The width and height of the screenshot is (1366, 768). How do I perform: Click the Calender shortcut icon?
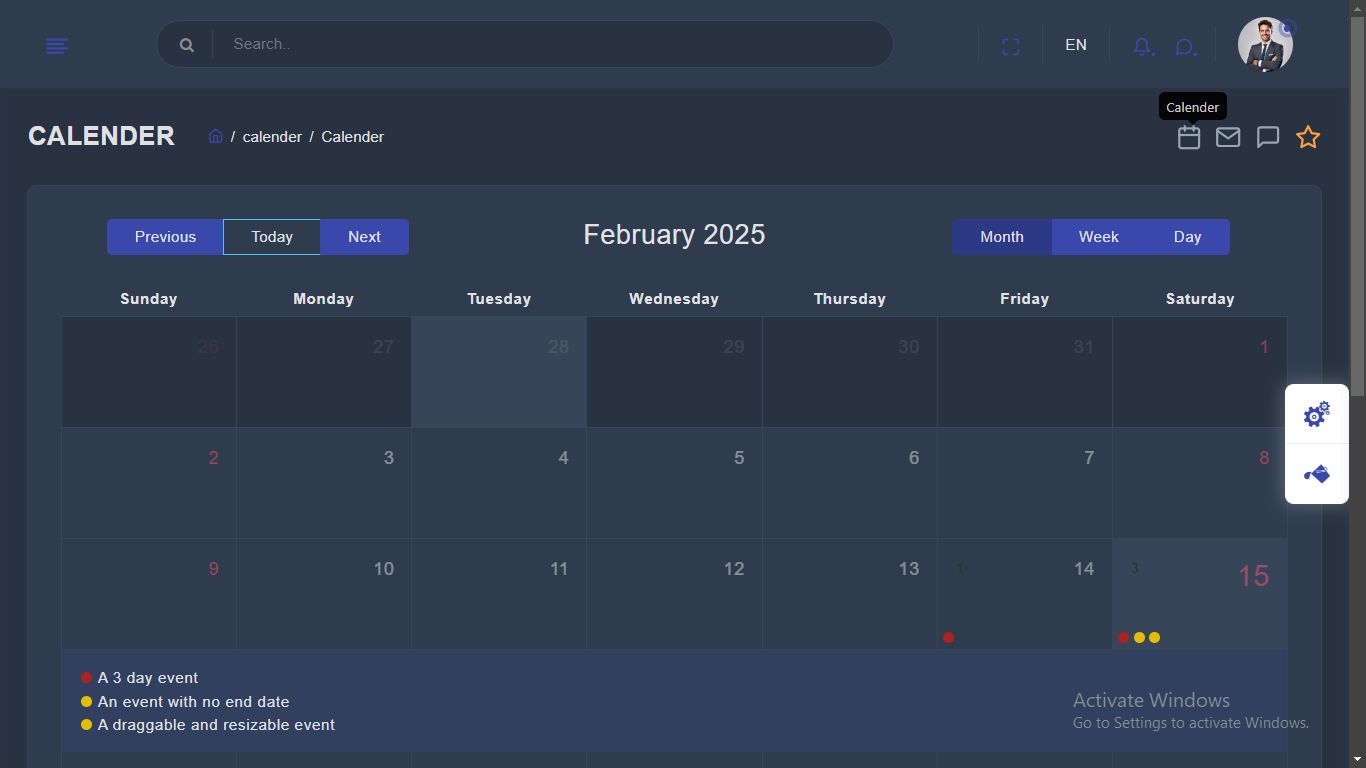coord(1189,137)
